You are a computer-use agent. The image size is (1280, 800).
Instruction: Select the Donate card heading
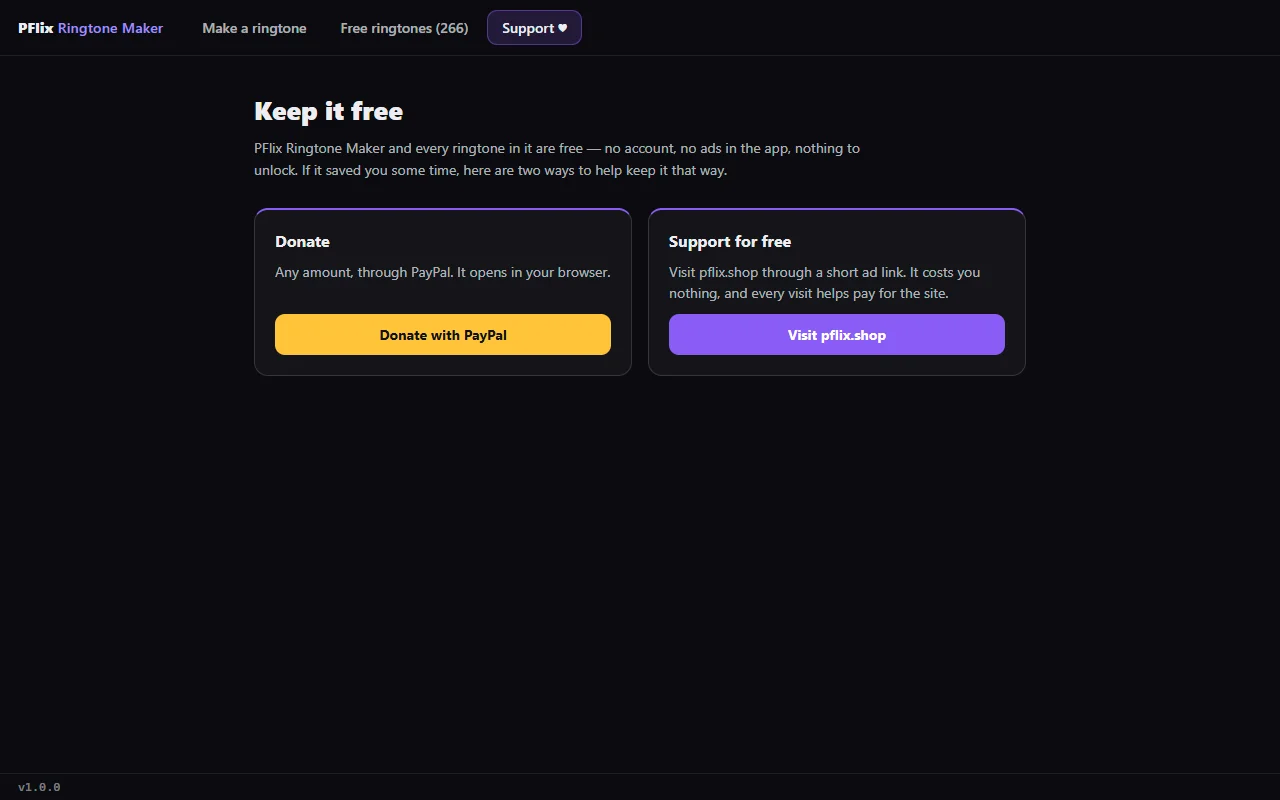[x=302, y=241]
